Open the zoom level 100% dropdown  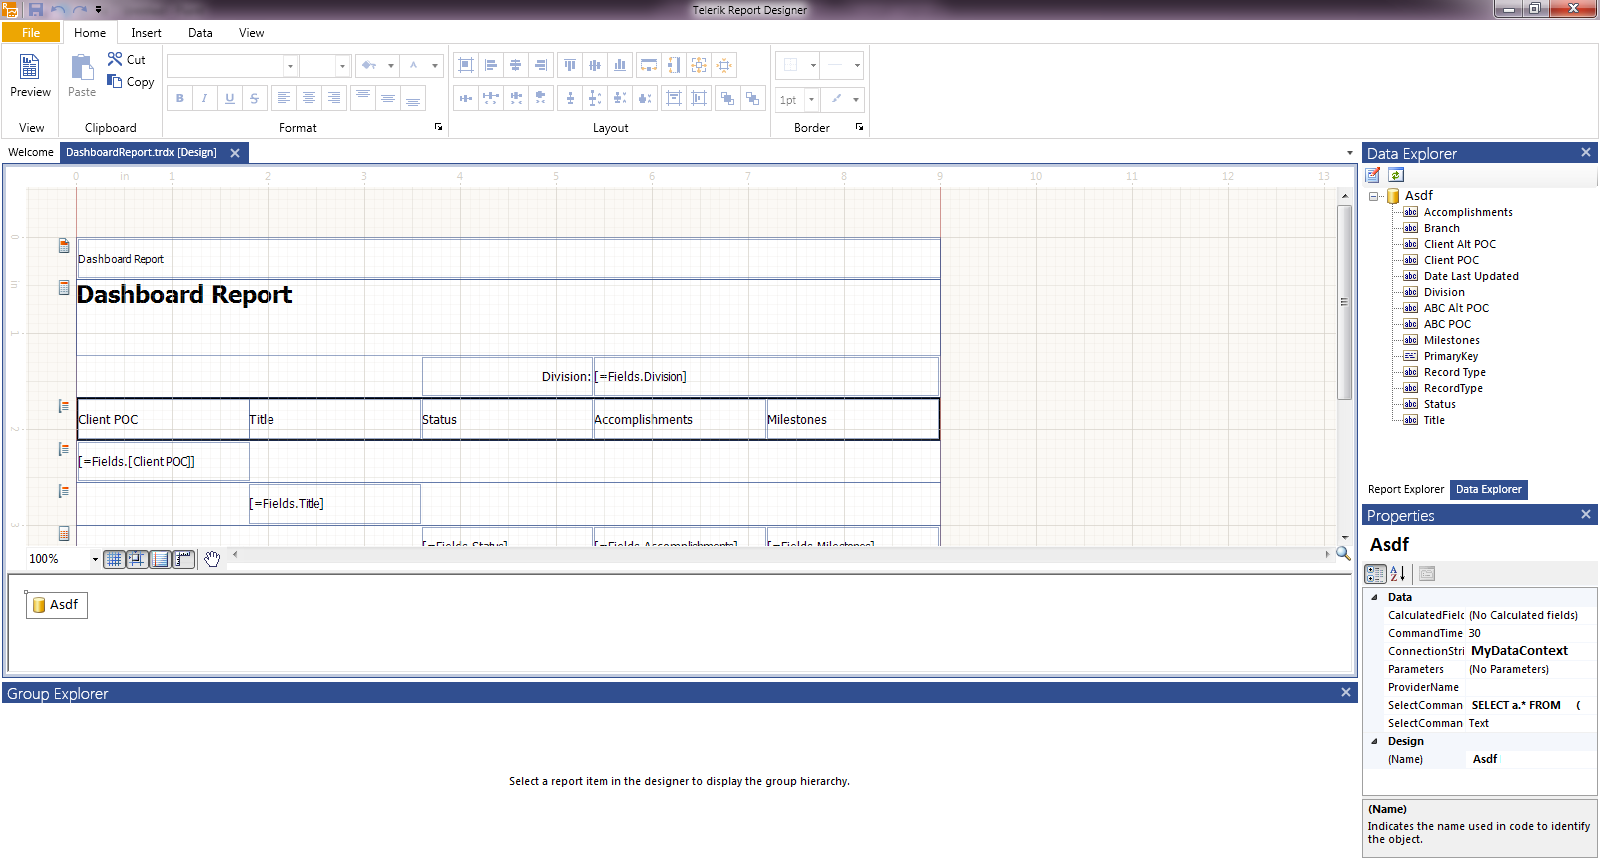(95, 559)
